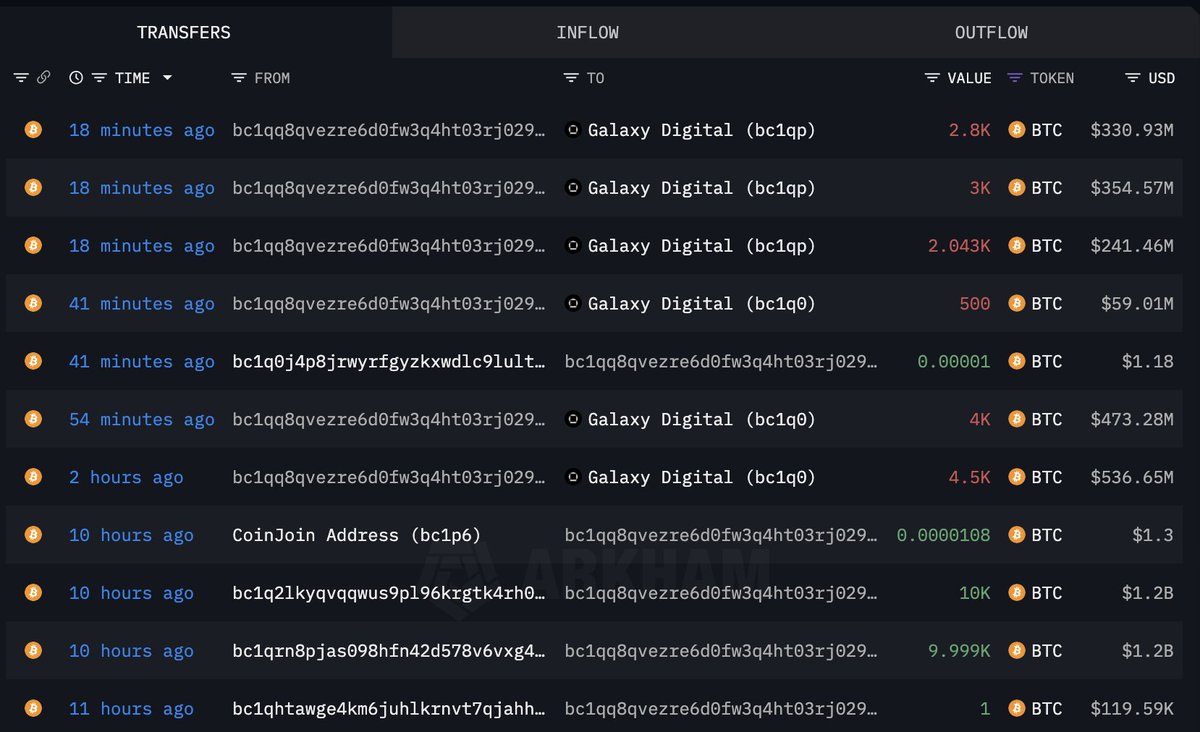Viewport: 1200px width, 732px height.
Task: Select the Bitcoin icon on the first transfer row
Action: 33,130
